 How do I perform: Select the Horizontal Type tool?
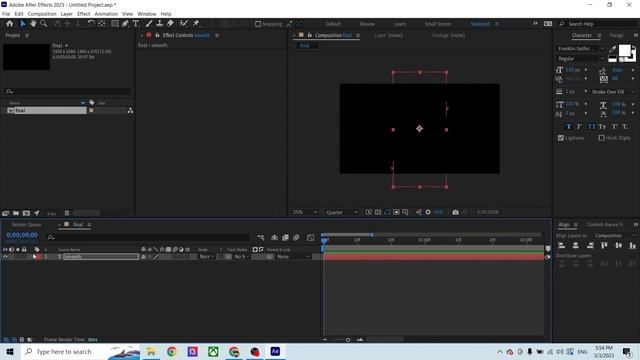pyautogui.click(x=136, y=24)
